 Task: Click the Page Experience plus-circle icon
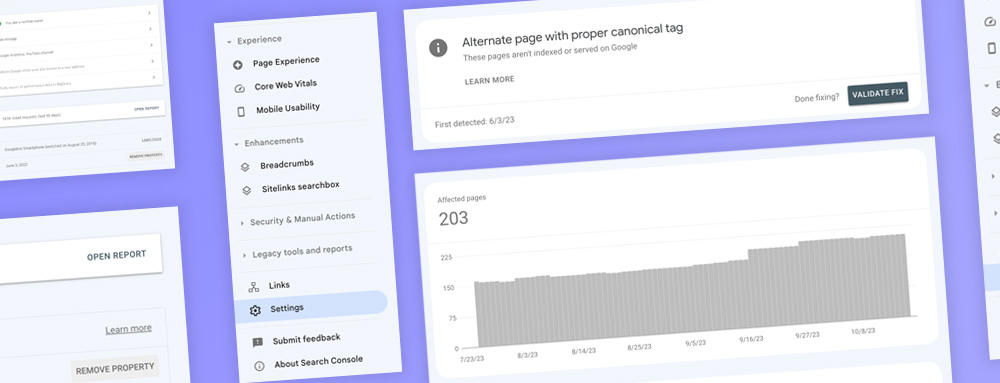238,65
